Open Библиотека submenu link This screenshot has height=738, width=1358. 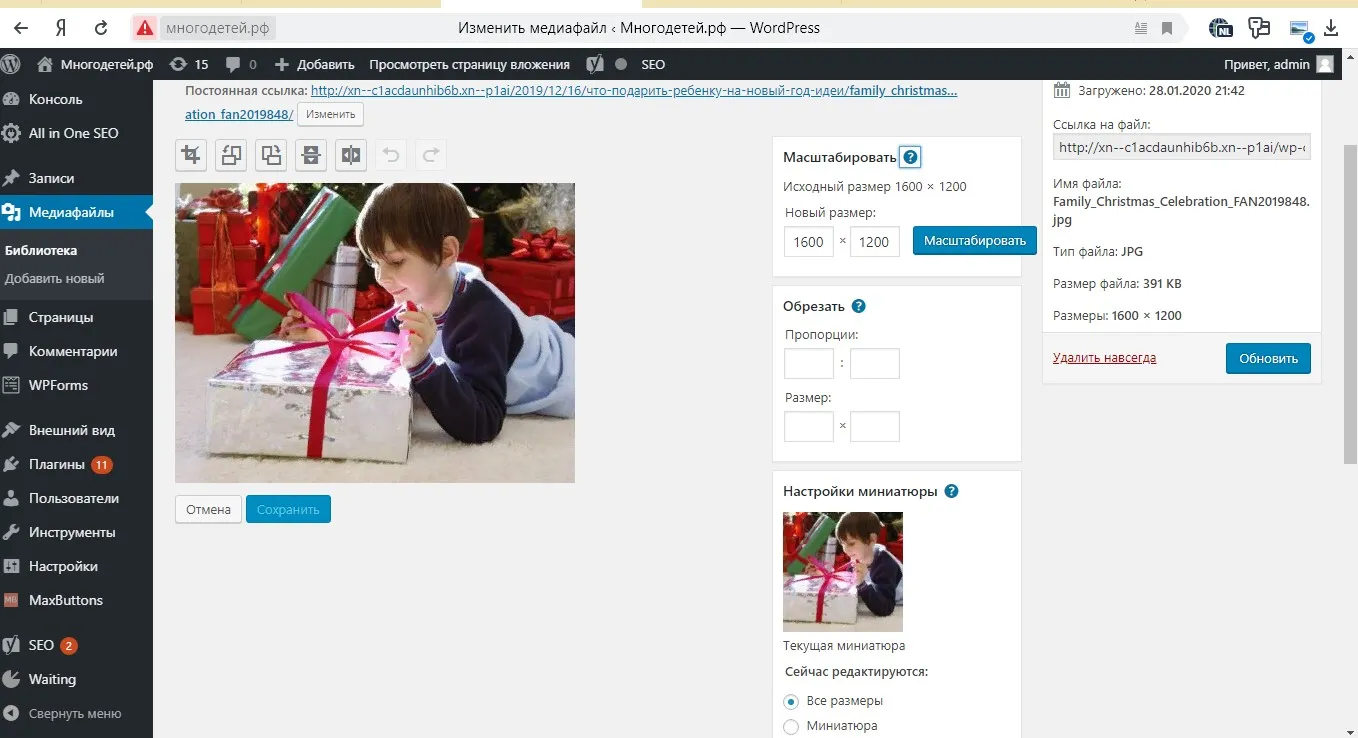41,250
